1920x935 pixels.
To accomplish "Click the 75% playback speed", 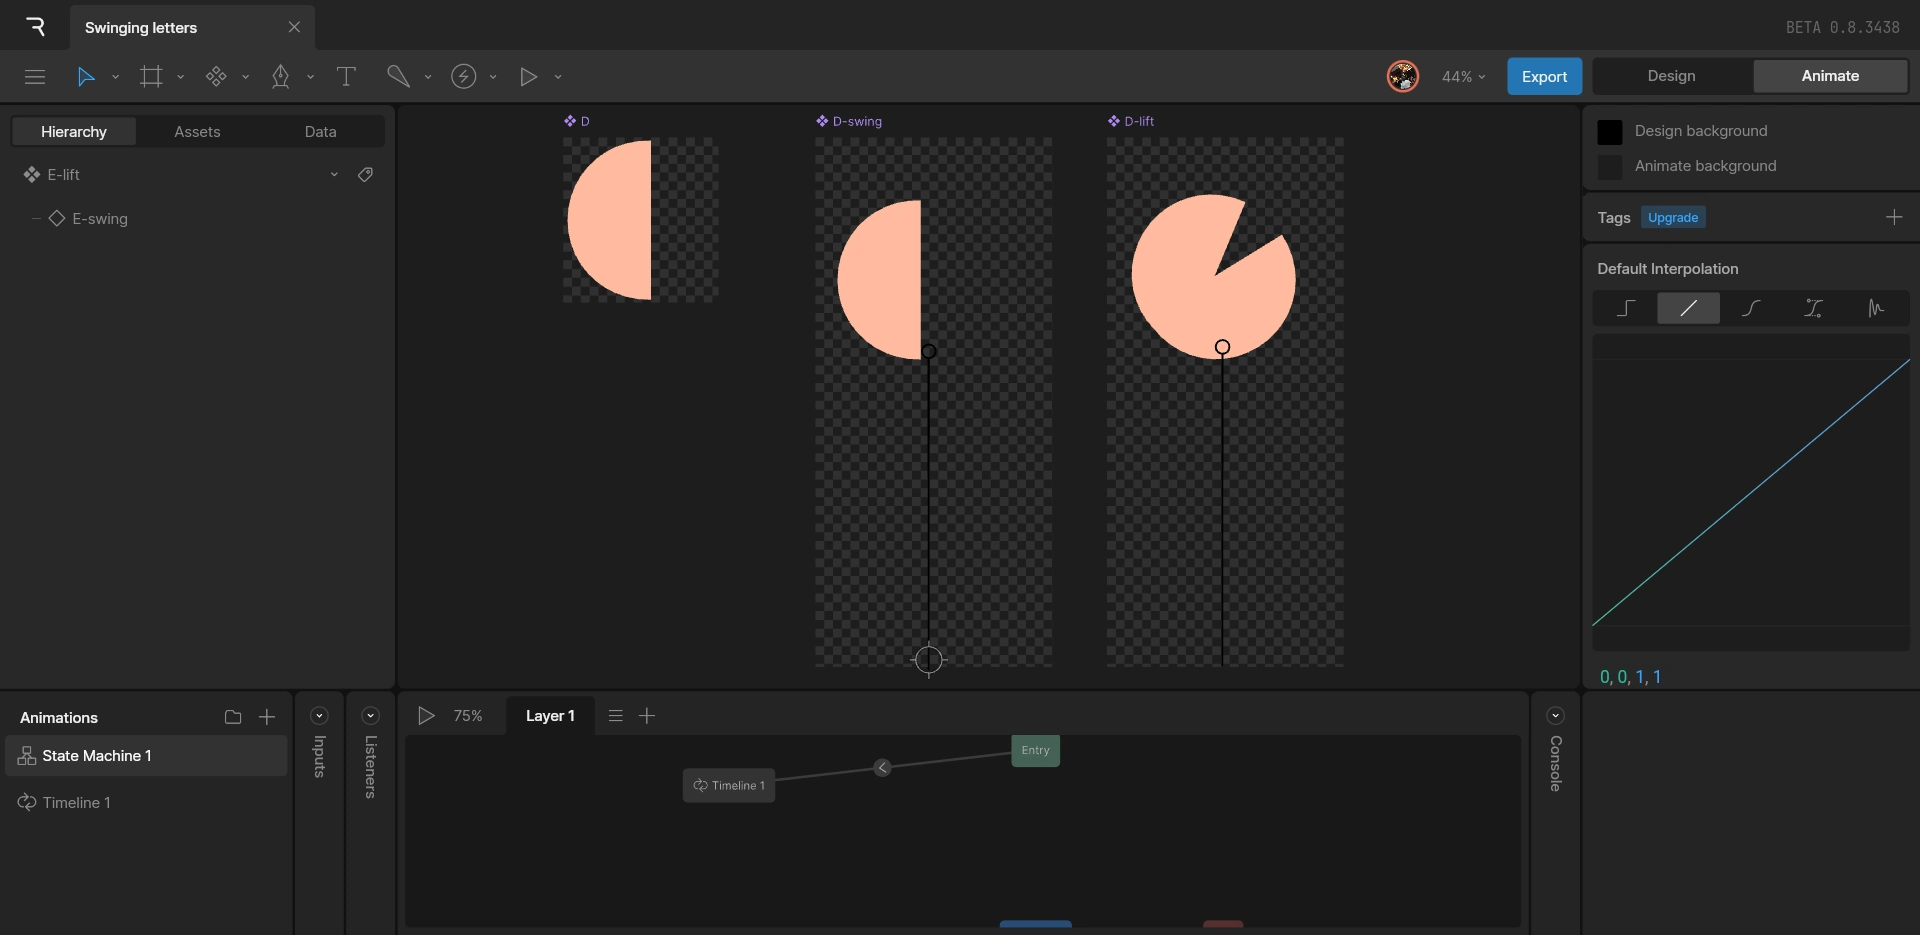I will coord(468,716).
